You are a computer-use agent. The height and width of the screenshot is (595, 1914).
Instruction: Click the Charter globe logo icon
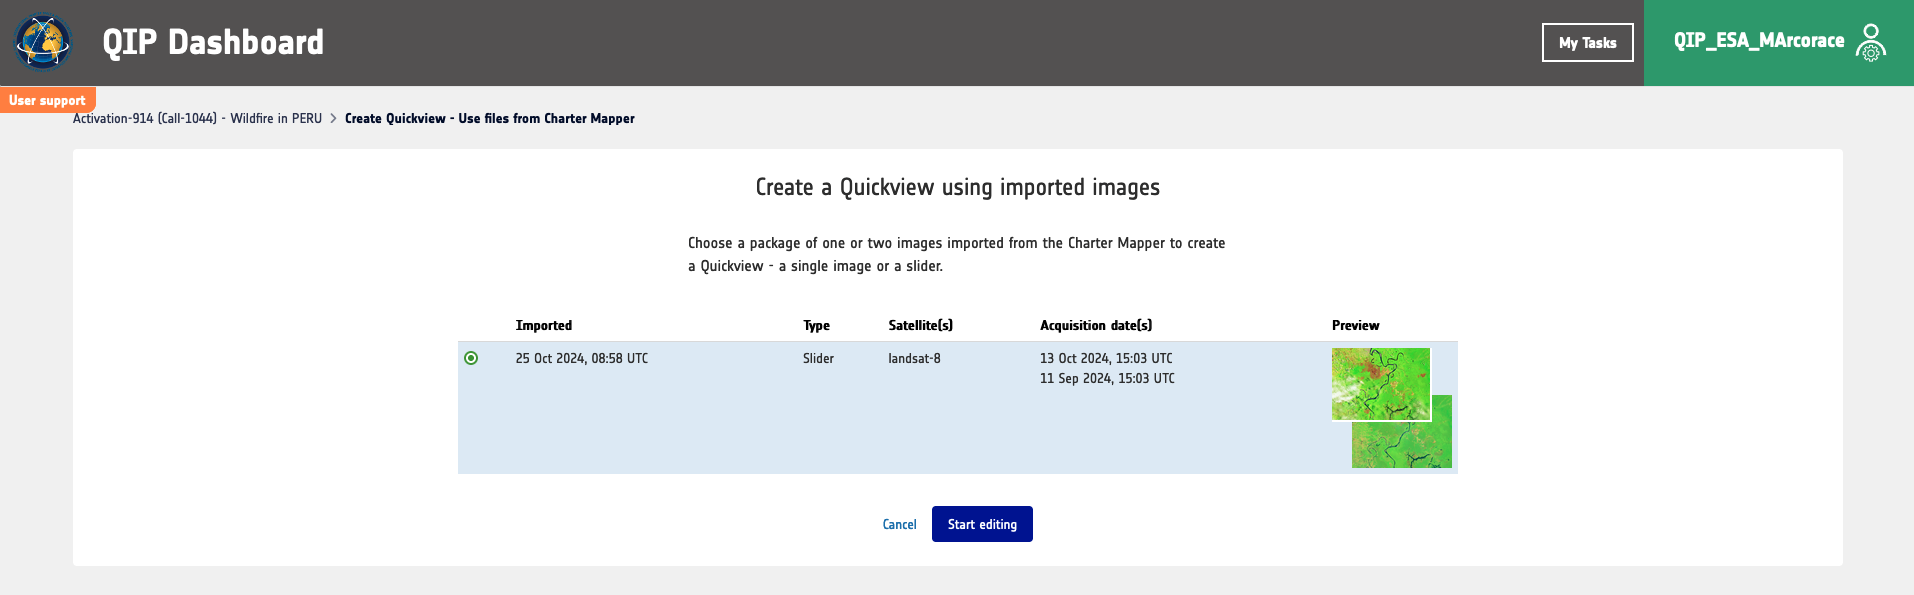pos(43,42)
